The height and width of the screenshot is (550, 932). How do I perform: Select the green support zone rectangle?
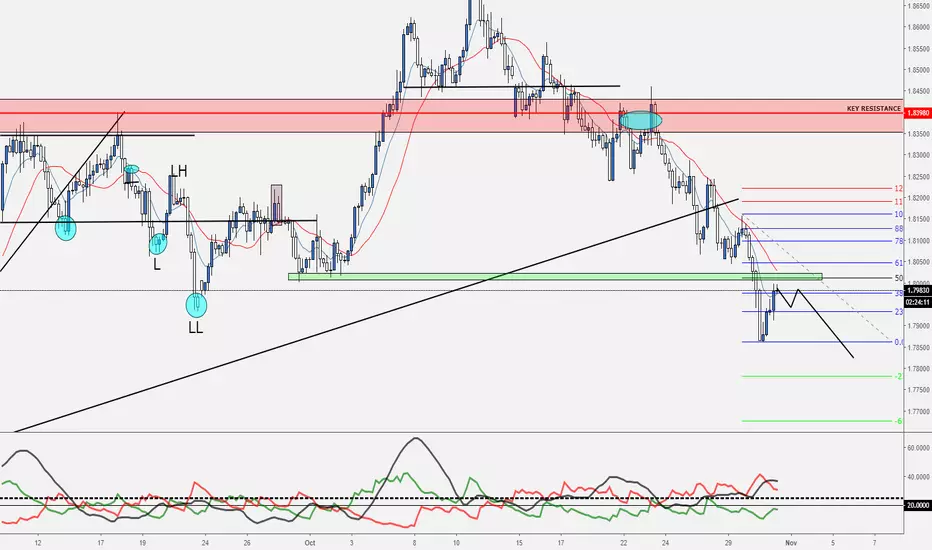click(x=555, y=276)
